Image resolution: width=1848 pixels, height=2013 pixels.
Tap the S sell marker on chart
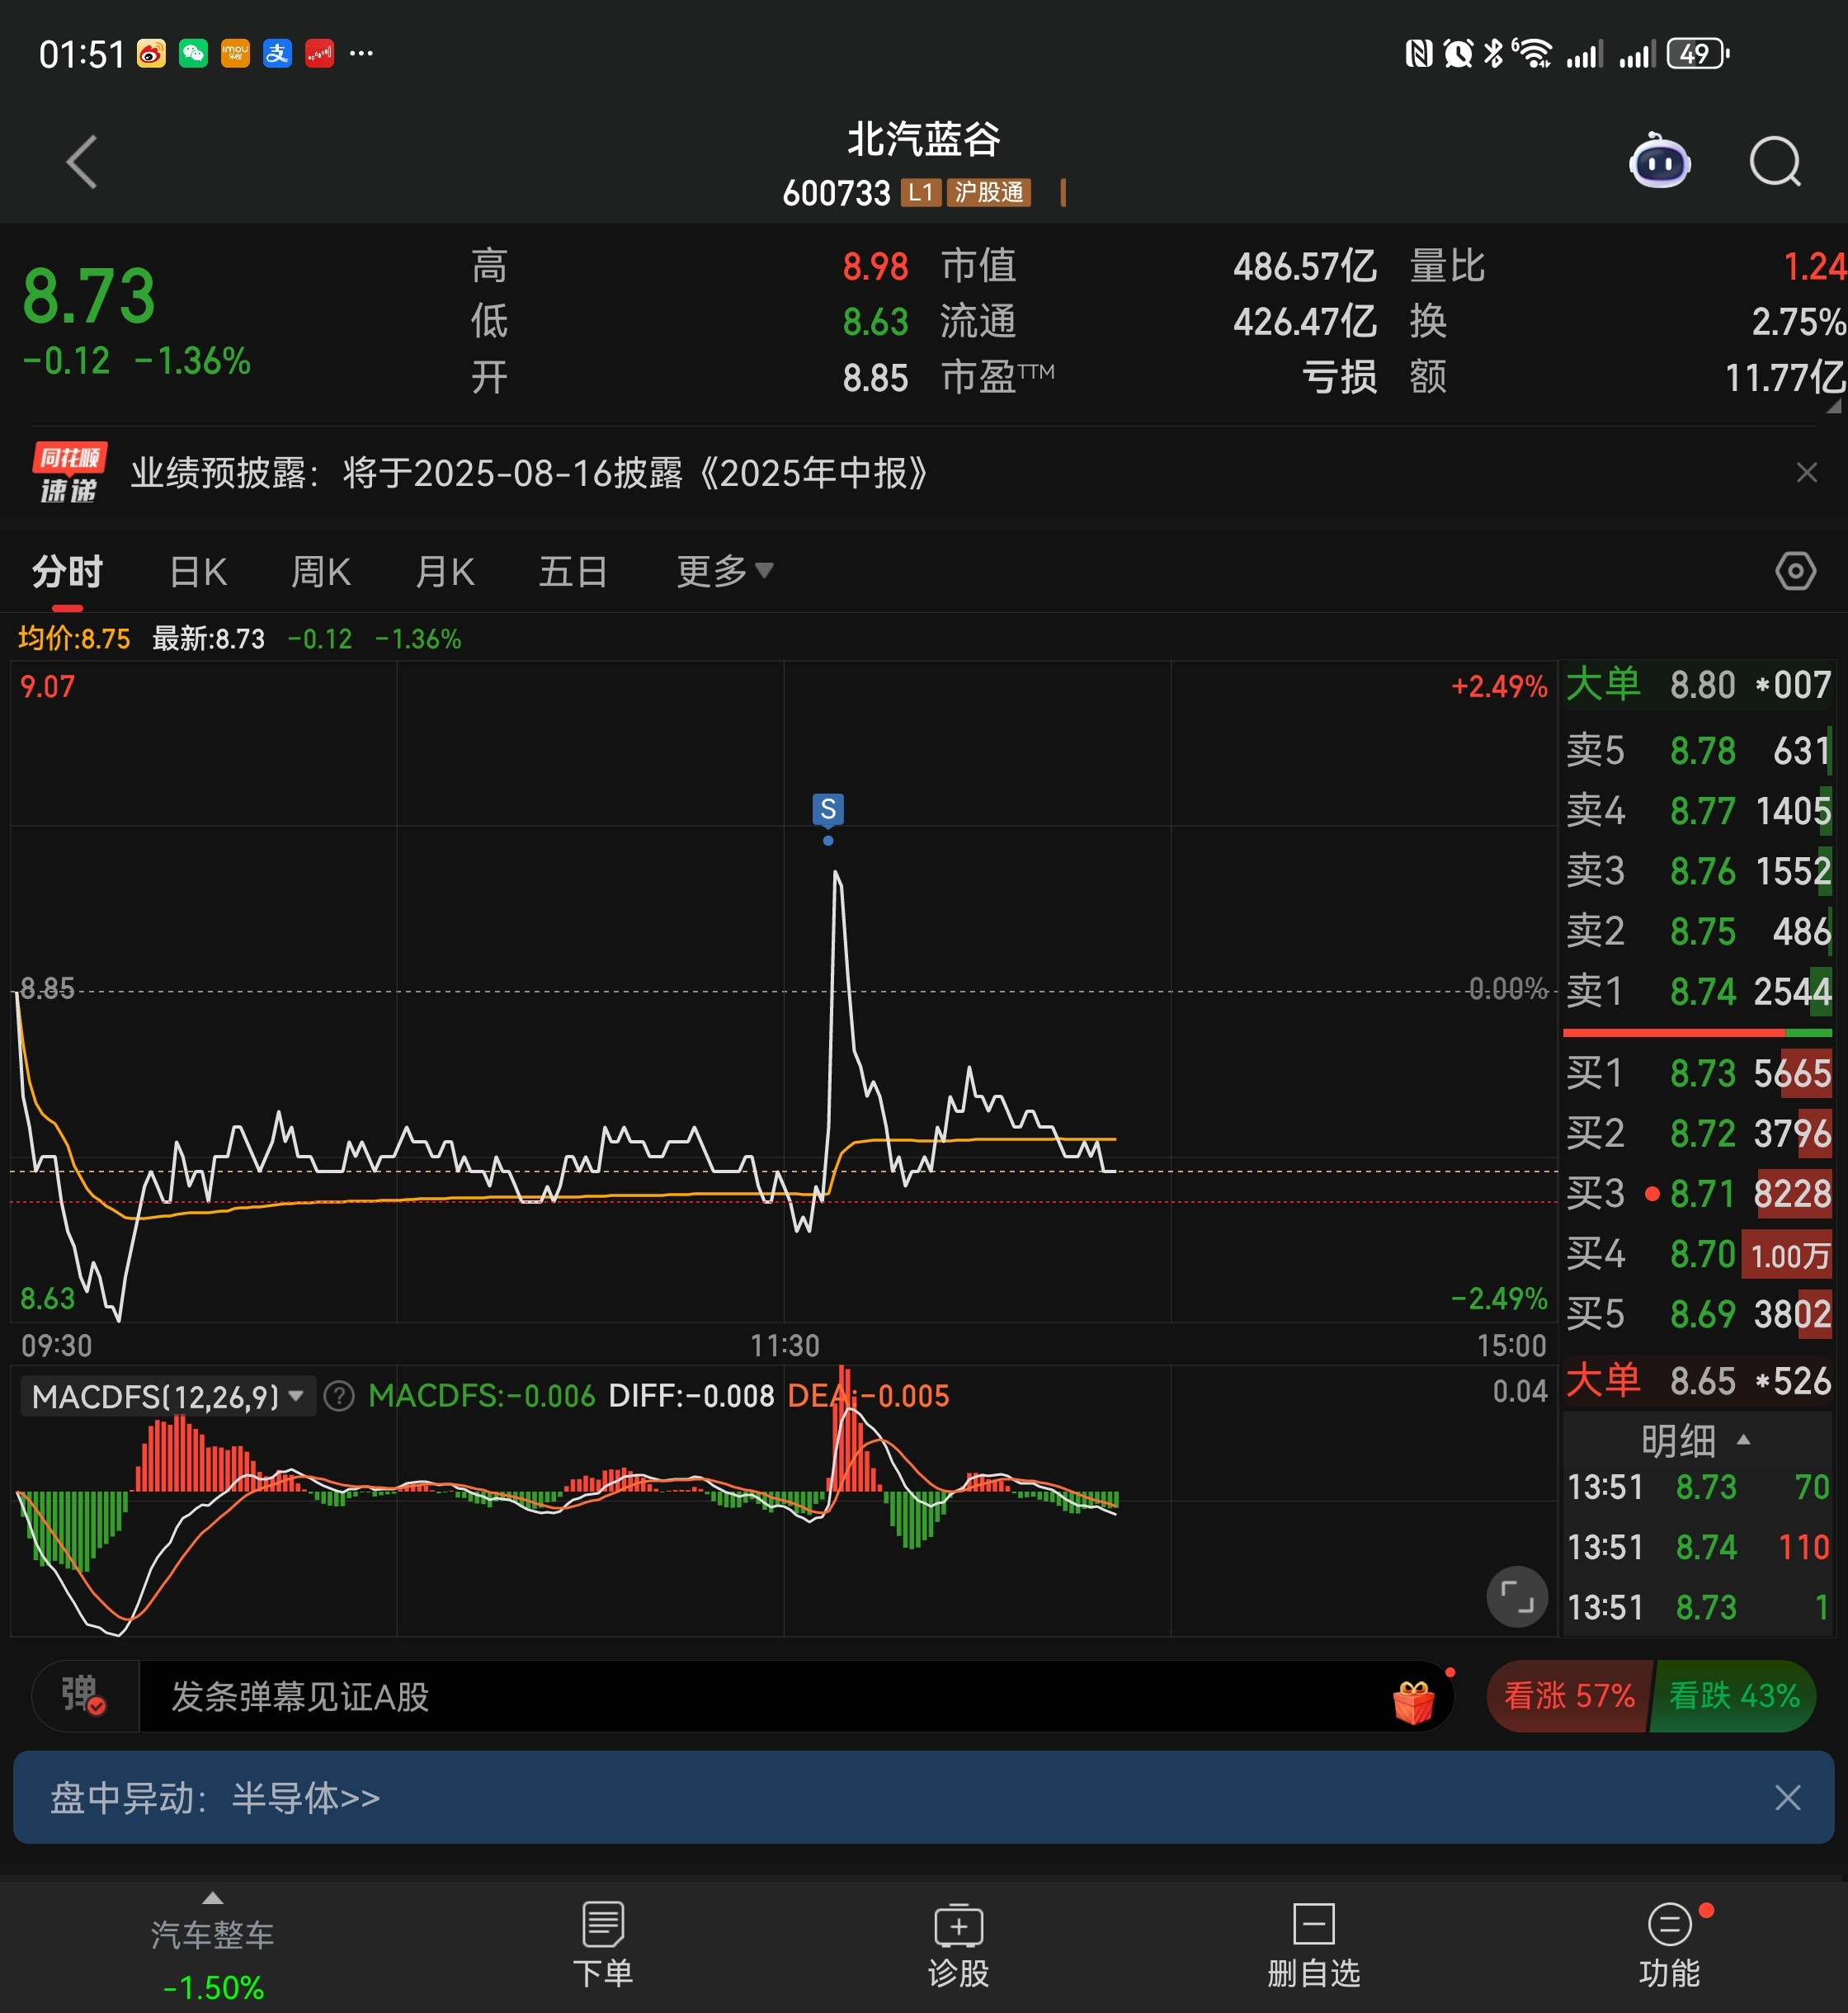[x=828, y=809]
